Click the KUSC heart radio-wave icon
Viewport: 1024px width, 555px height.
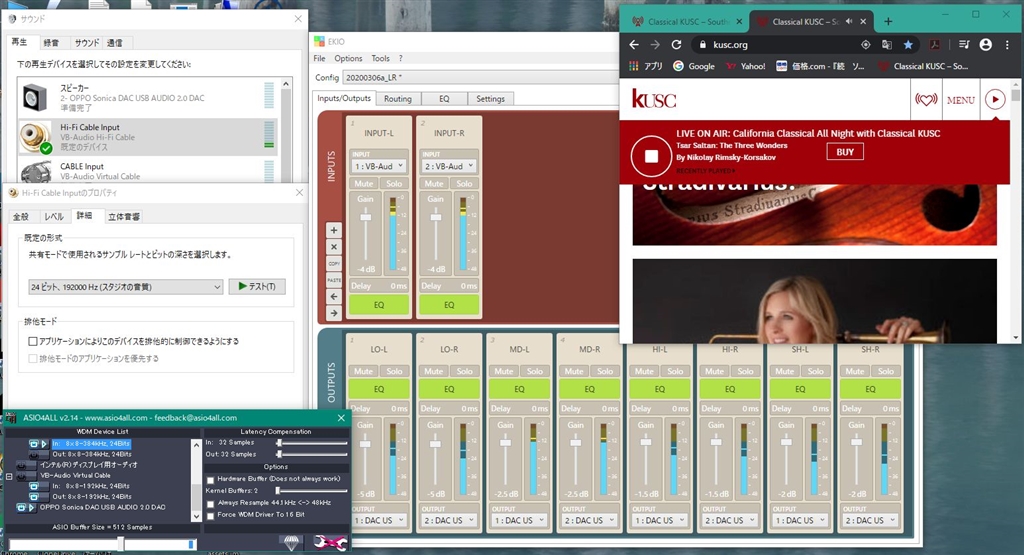coord(926,100)
